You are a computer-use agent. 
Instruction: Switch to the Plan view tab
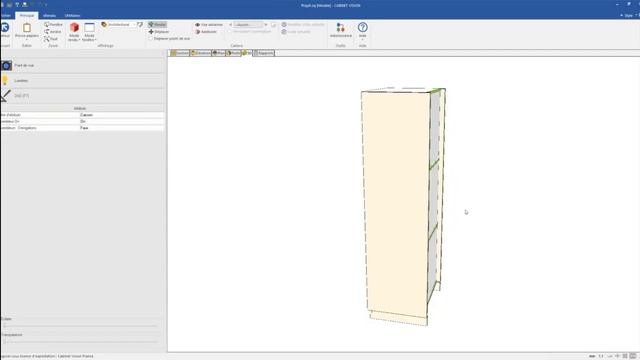pos(219,53)
